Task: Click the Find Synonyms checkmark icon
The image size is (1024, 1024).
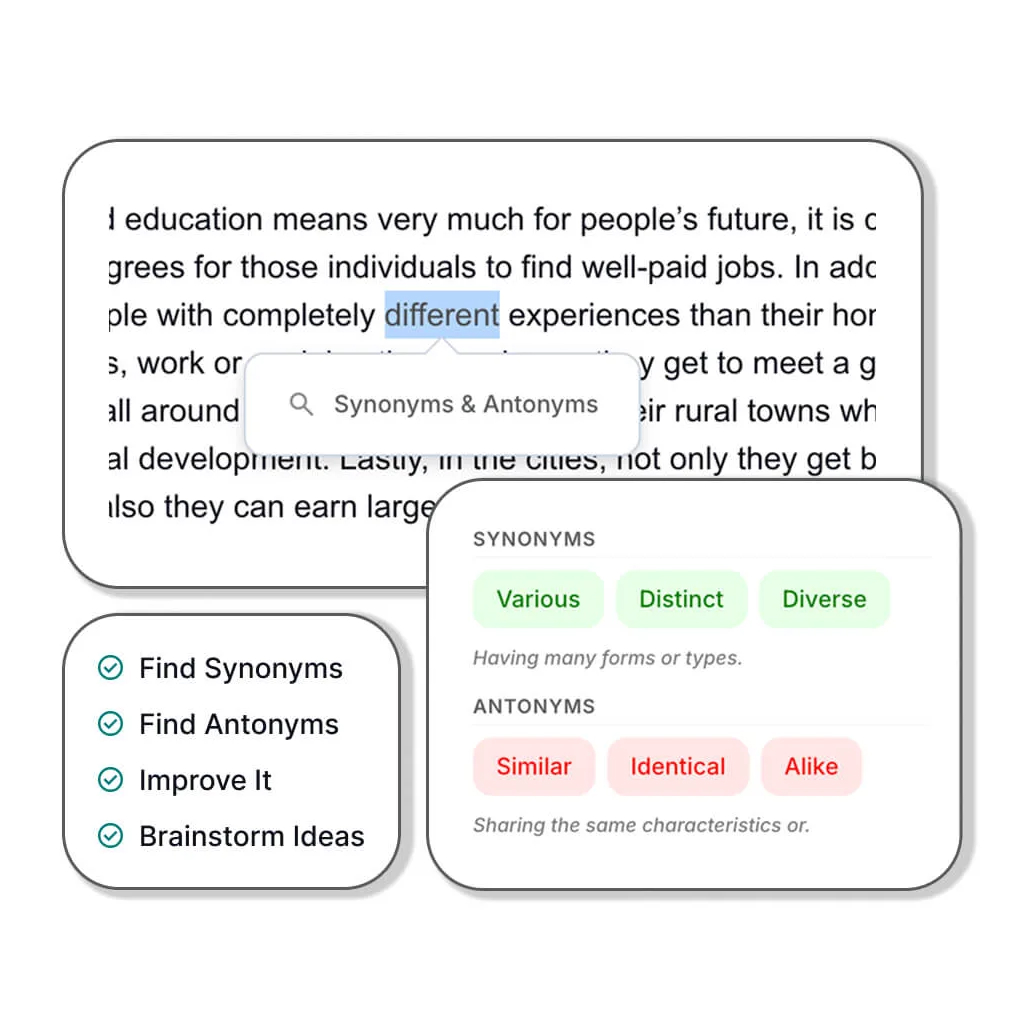Action: (110, 667)
